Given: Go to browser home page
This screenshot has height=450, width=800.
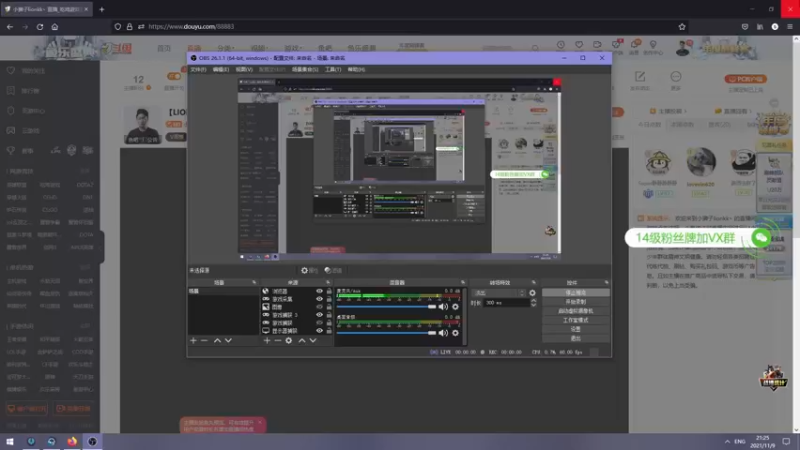Looking at the screenshot, I should click(x=55, y=27).
